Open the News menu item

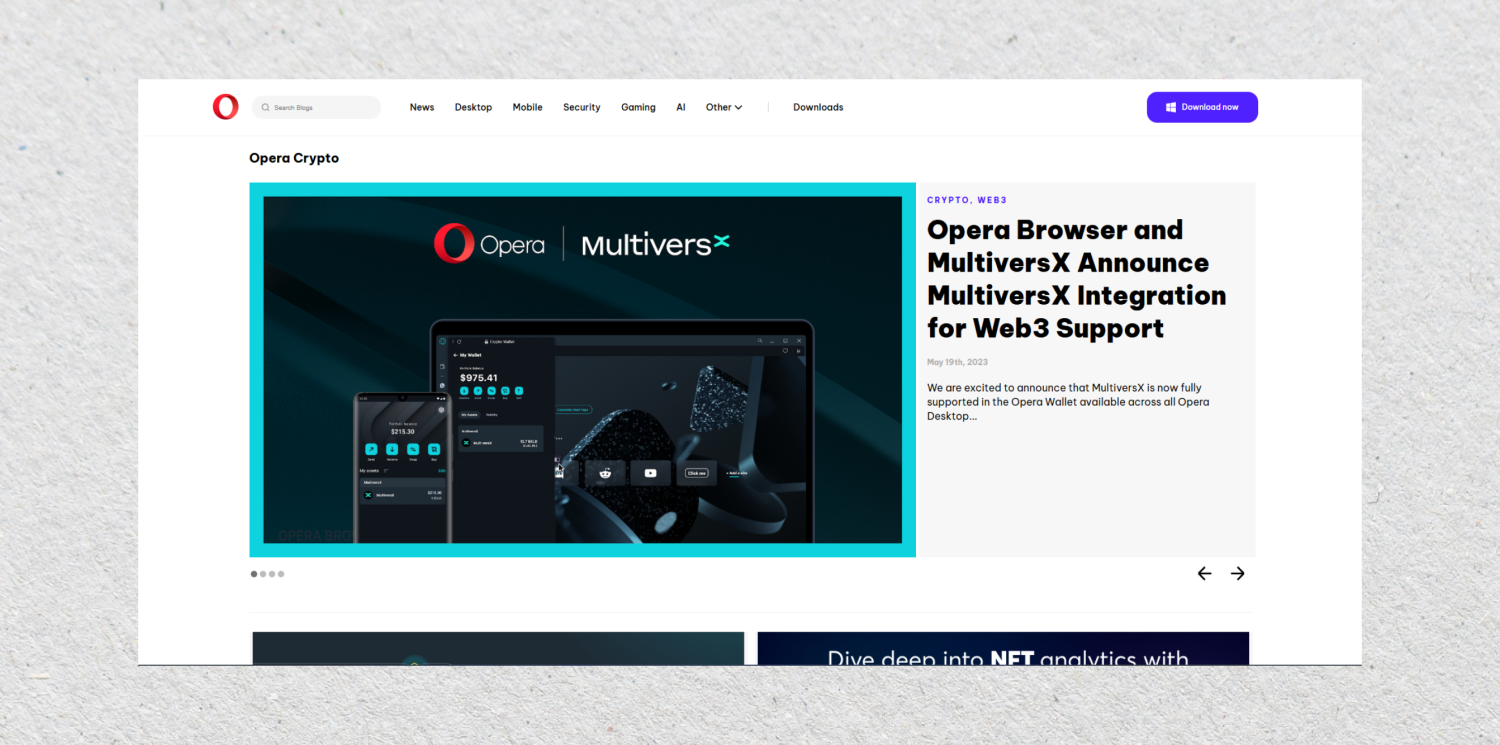pos(422,107)
